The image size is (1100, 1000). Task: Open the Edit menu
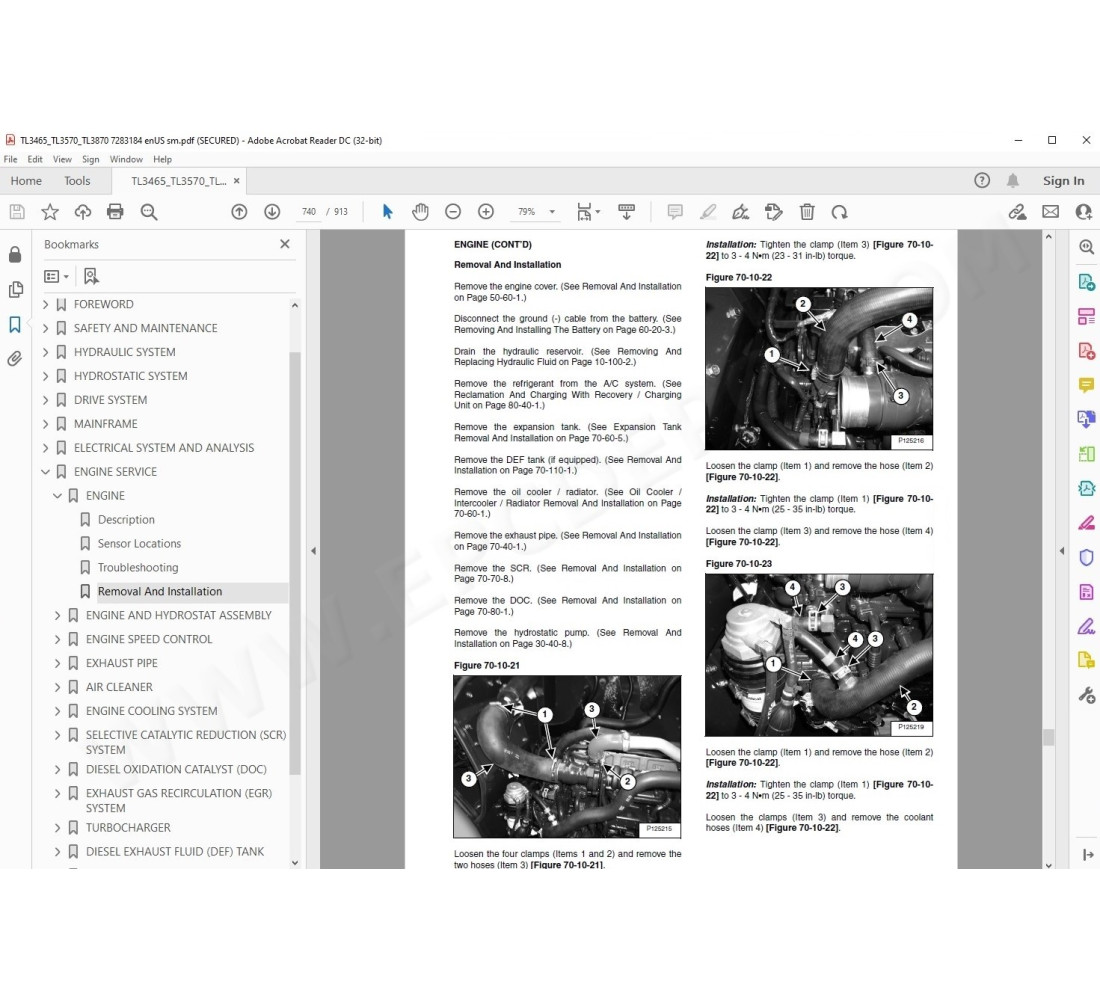pos(35,159)
